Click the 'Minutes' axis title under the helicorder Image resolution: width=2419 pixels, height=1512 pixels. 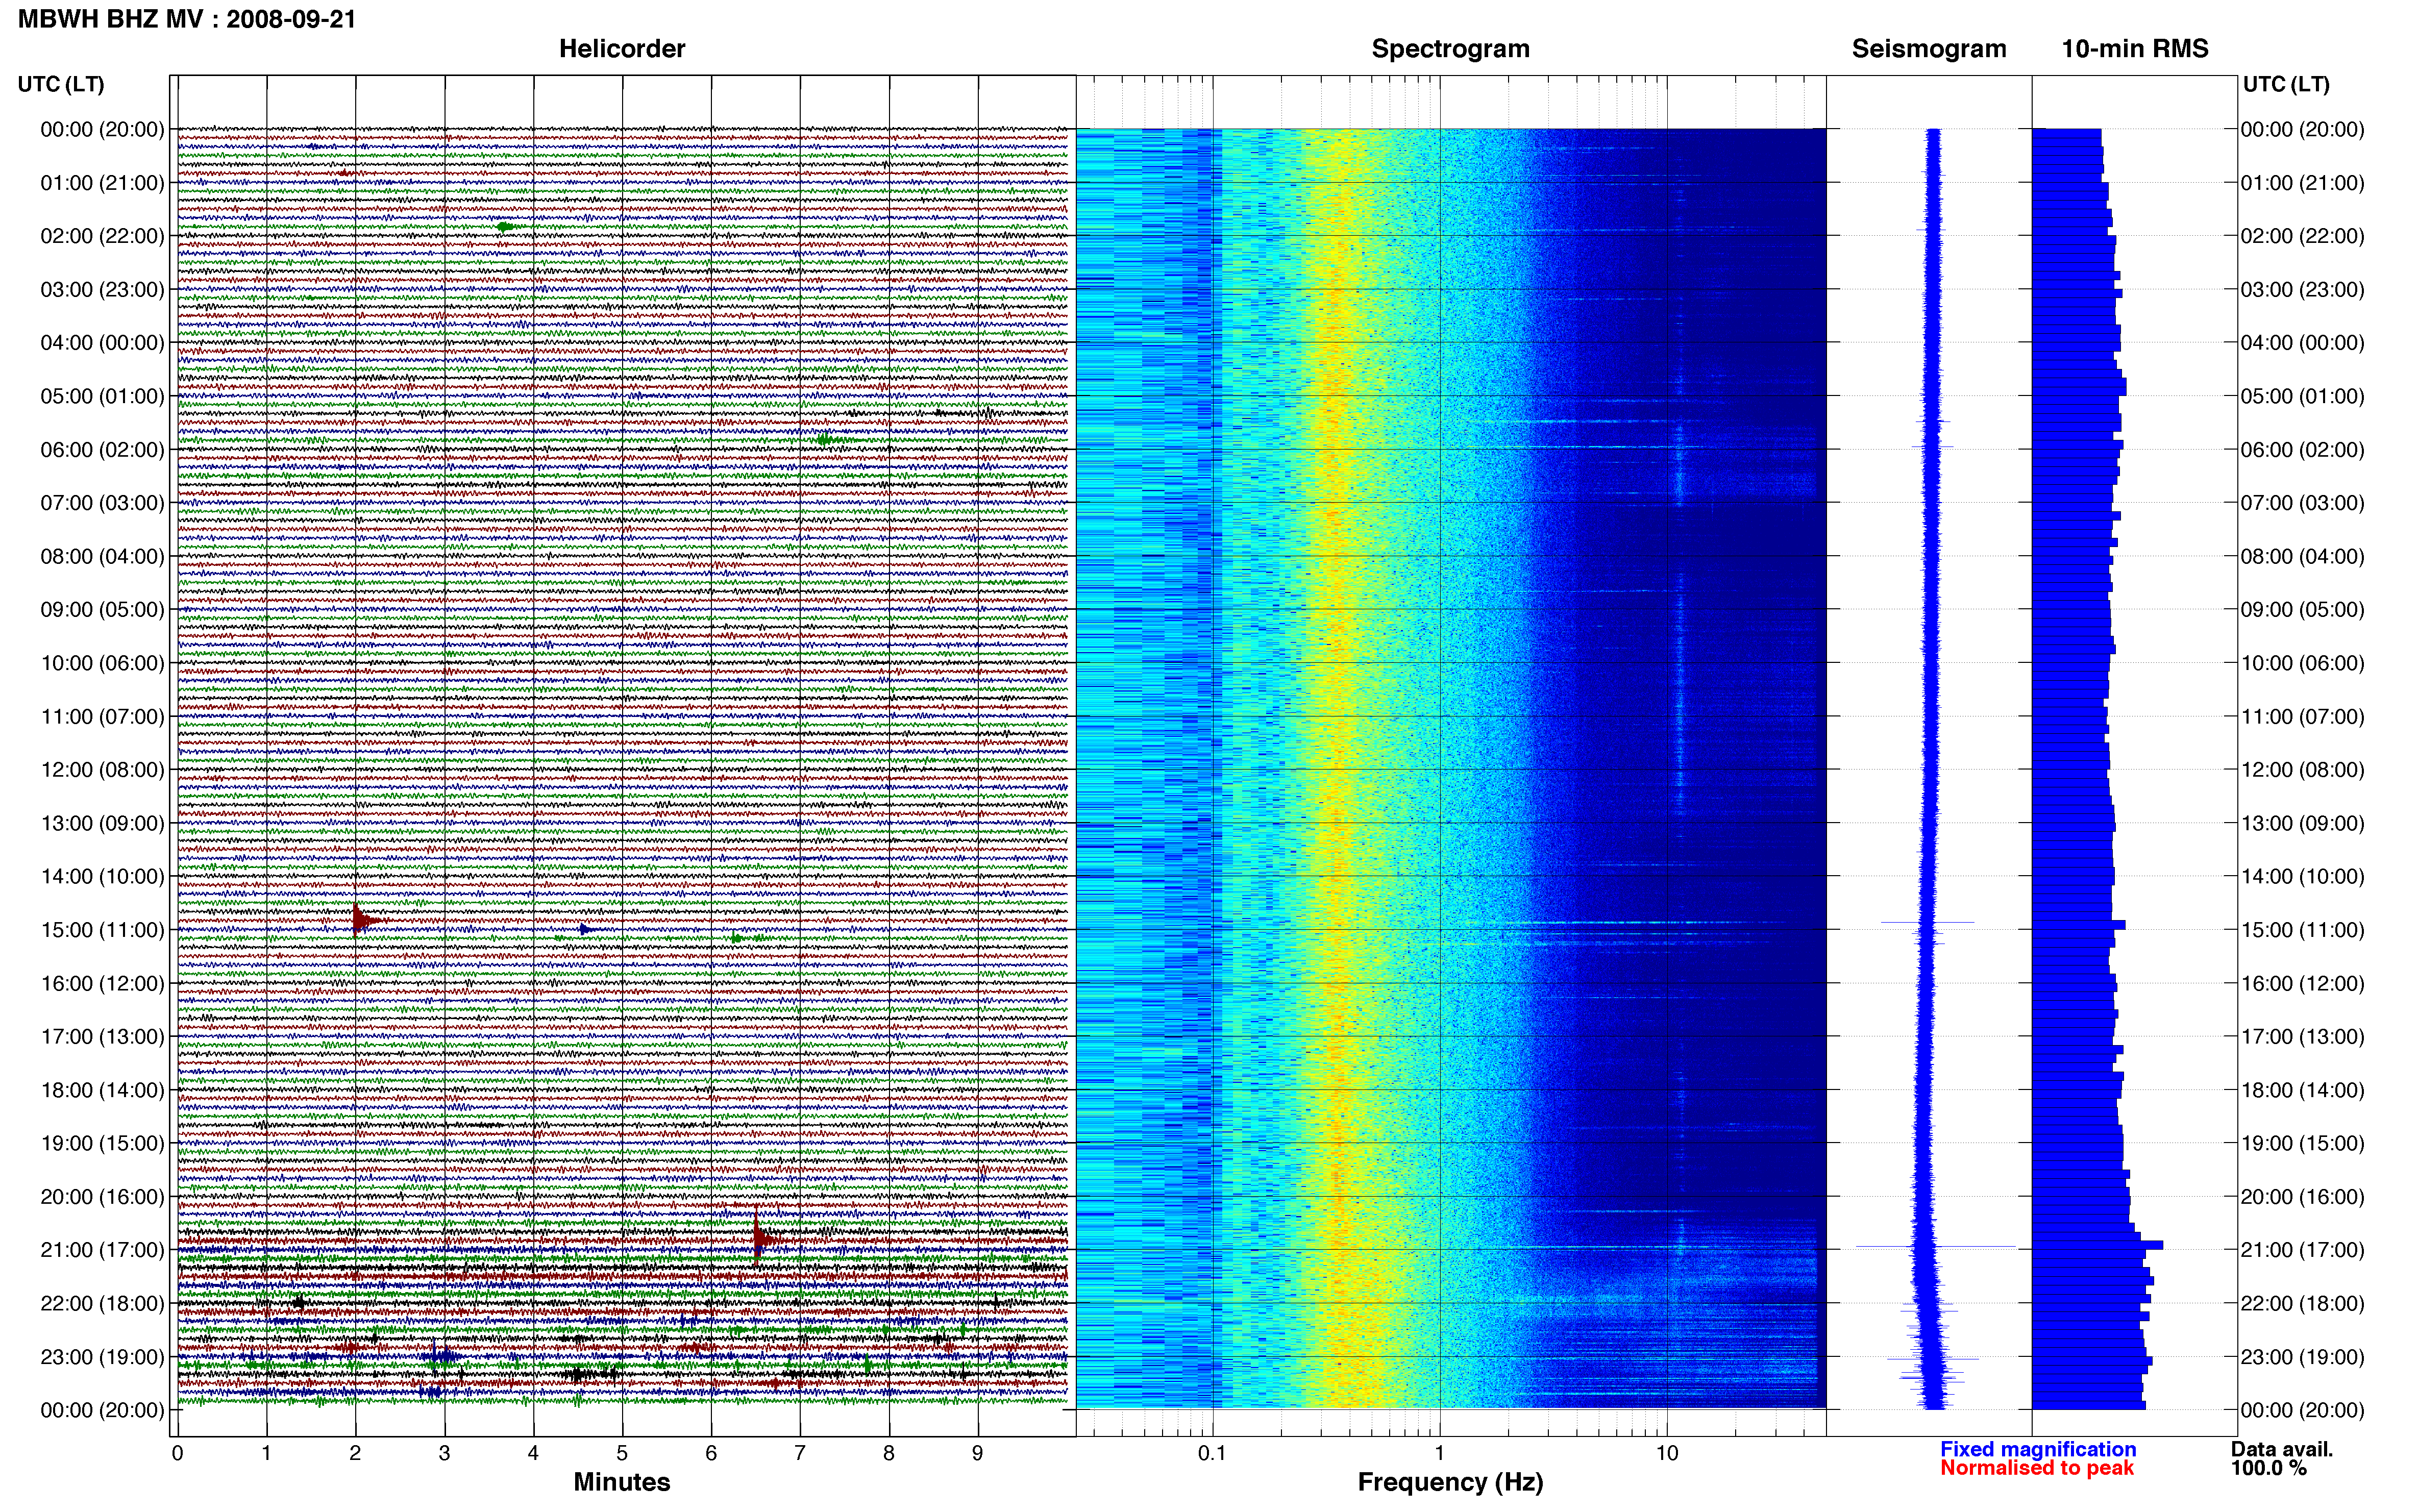point(622,1482)
